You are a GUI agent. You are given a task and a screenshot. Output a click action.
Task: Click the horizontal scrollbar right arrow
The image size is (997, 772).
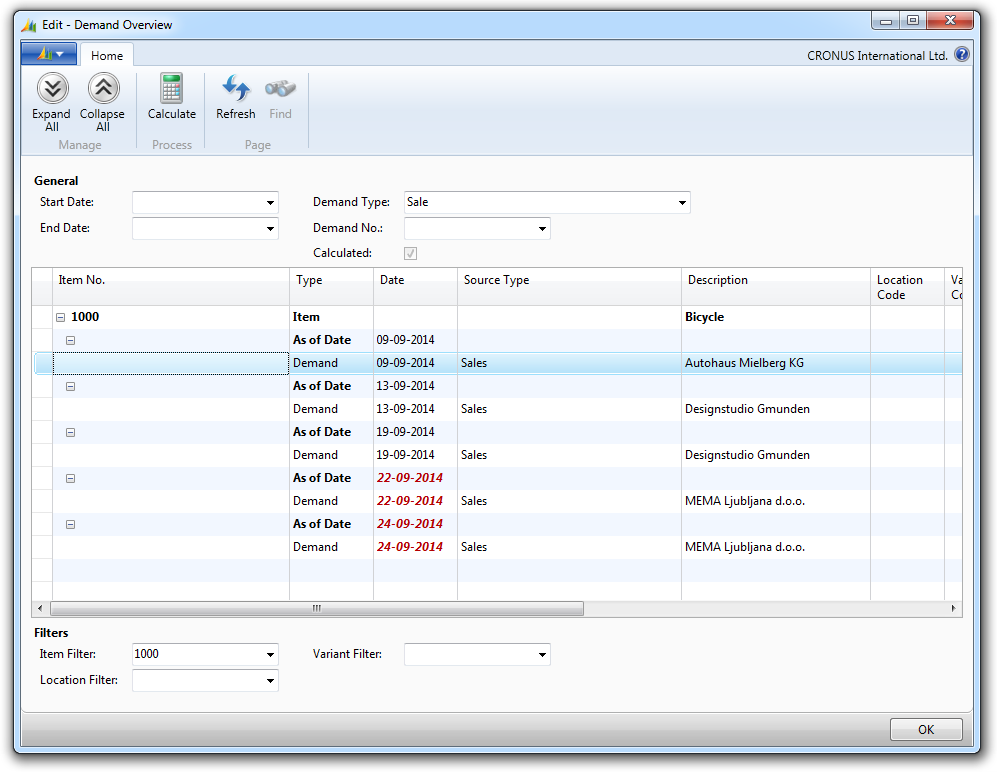coord(953,608)
